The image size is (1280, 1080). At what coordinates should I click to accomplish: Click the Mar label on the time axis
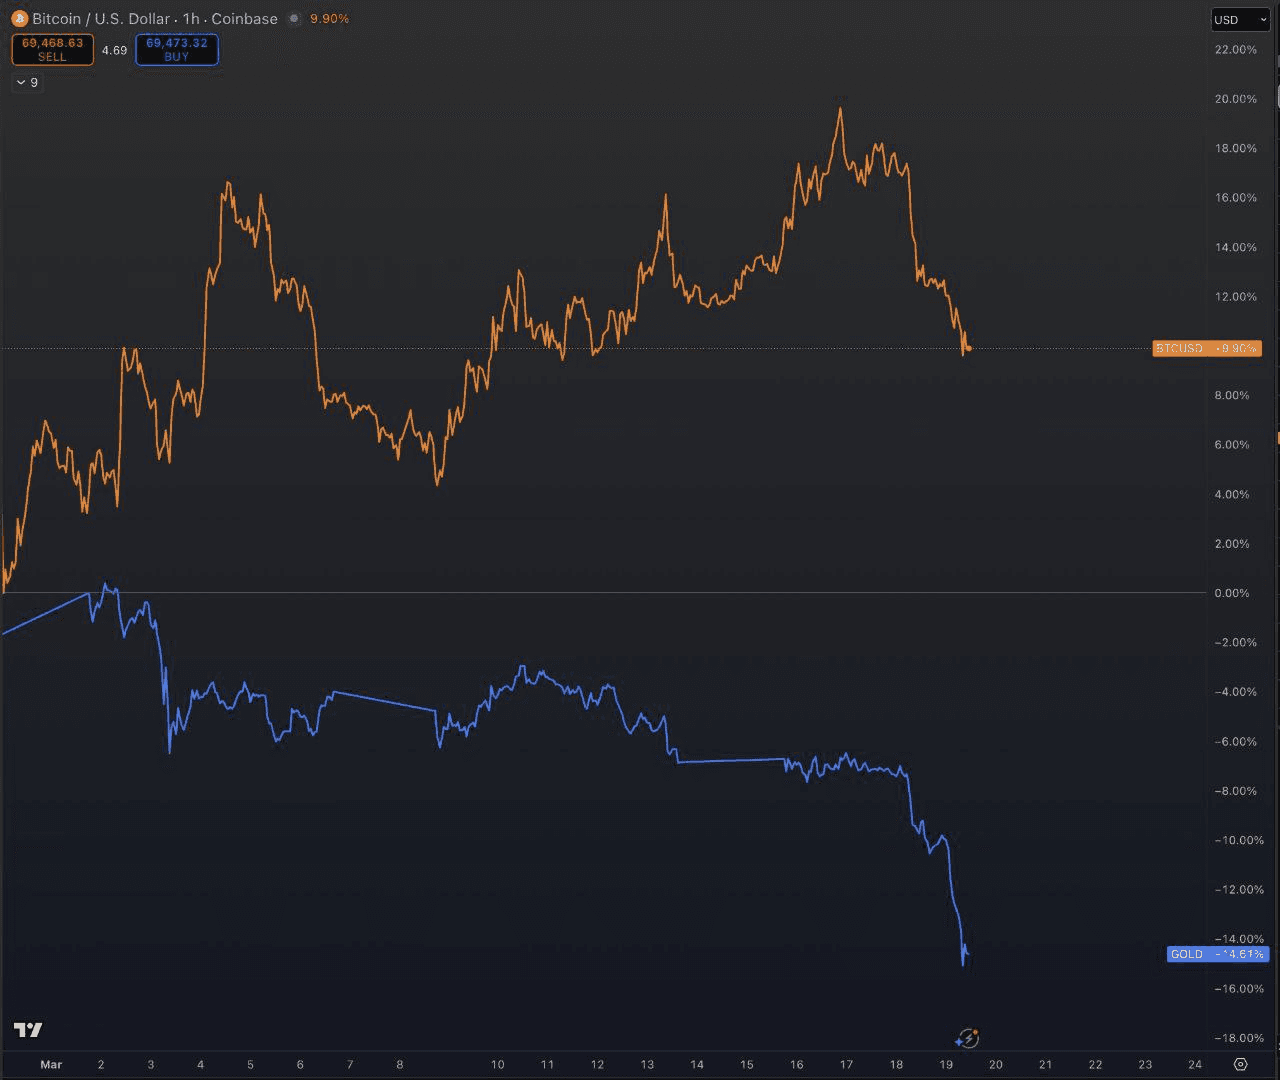pyautogui.click(x=51, y=1064)
